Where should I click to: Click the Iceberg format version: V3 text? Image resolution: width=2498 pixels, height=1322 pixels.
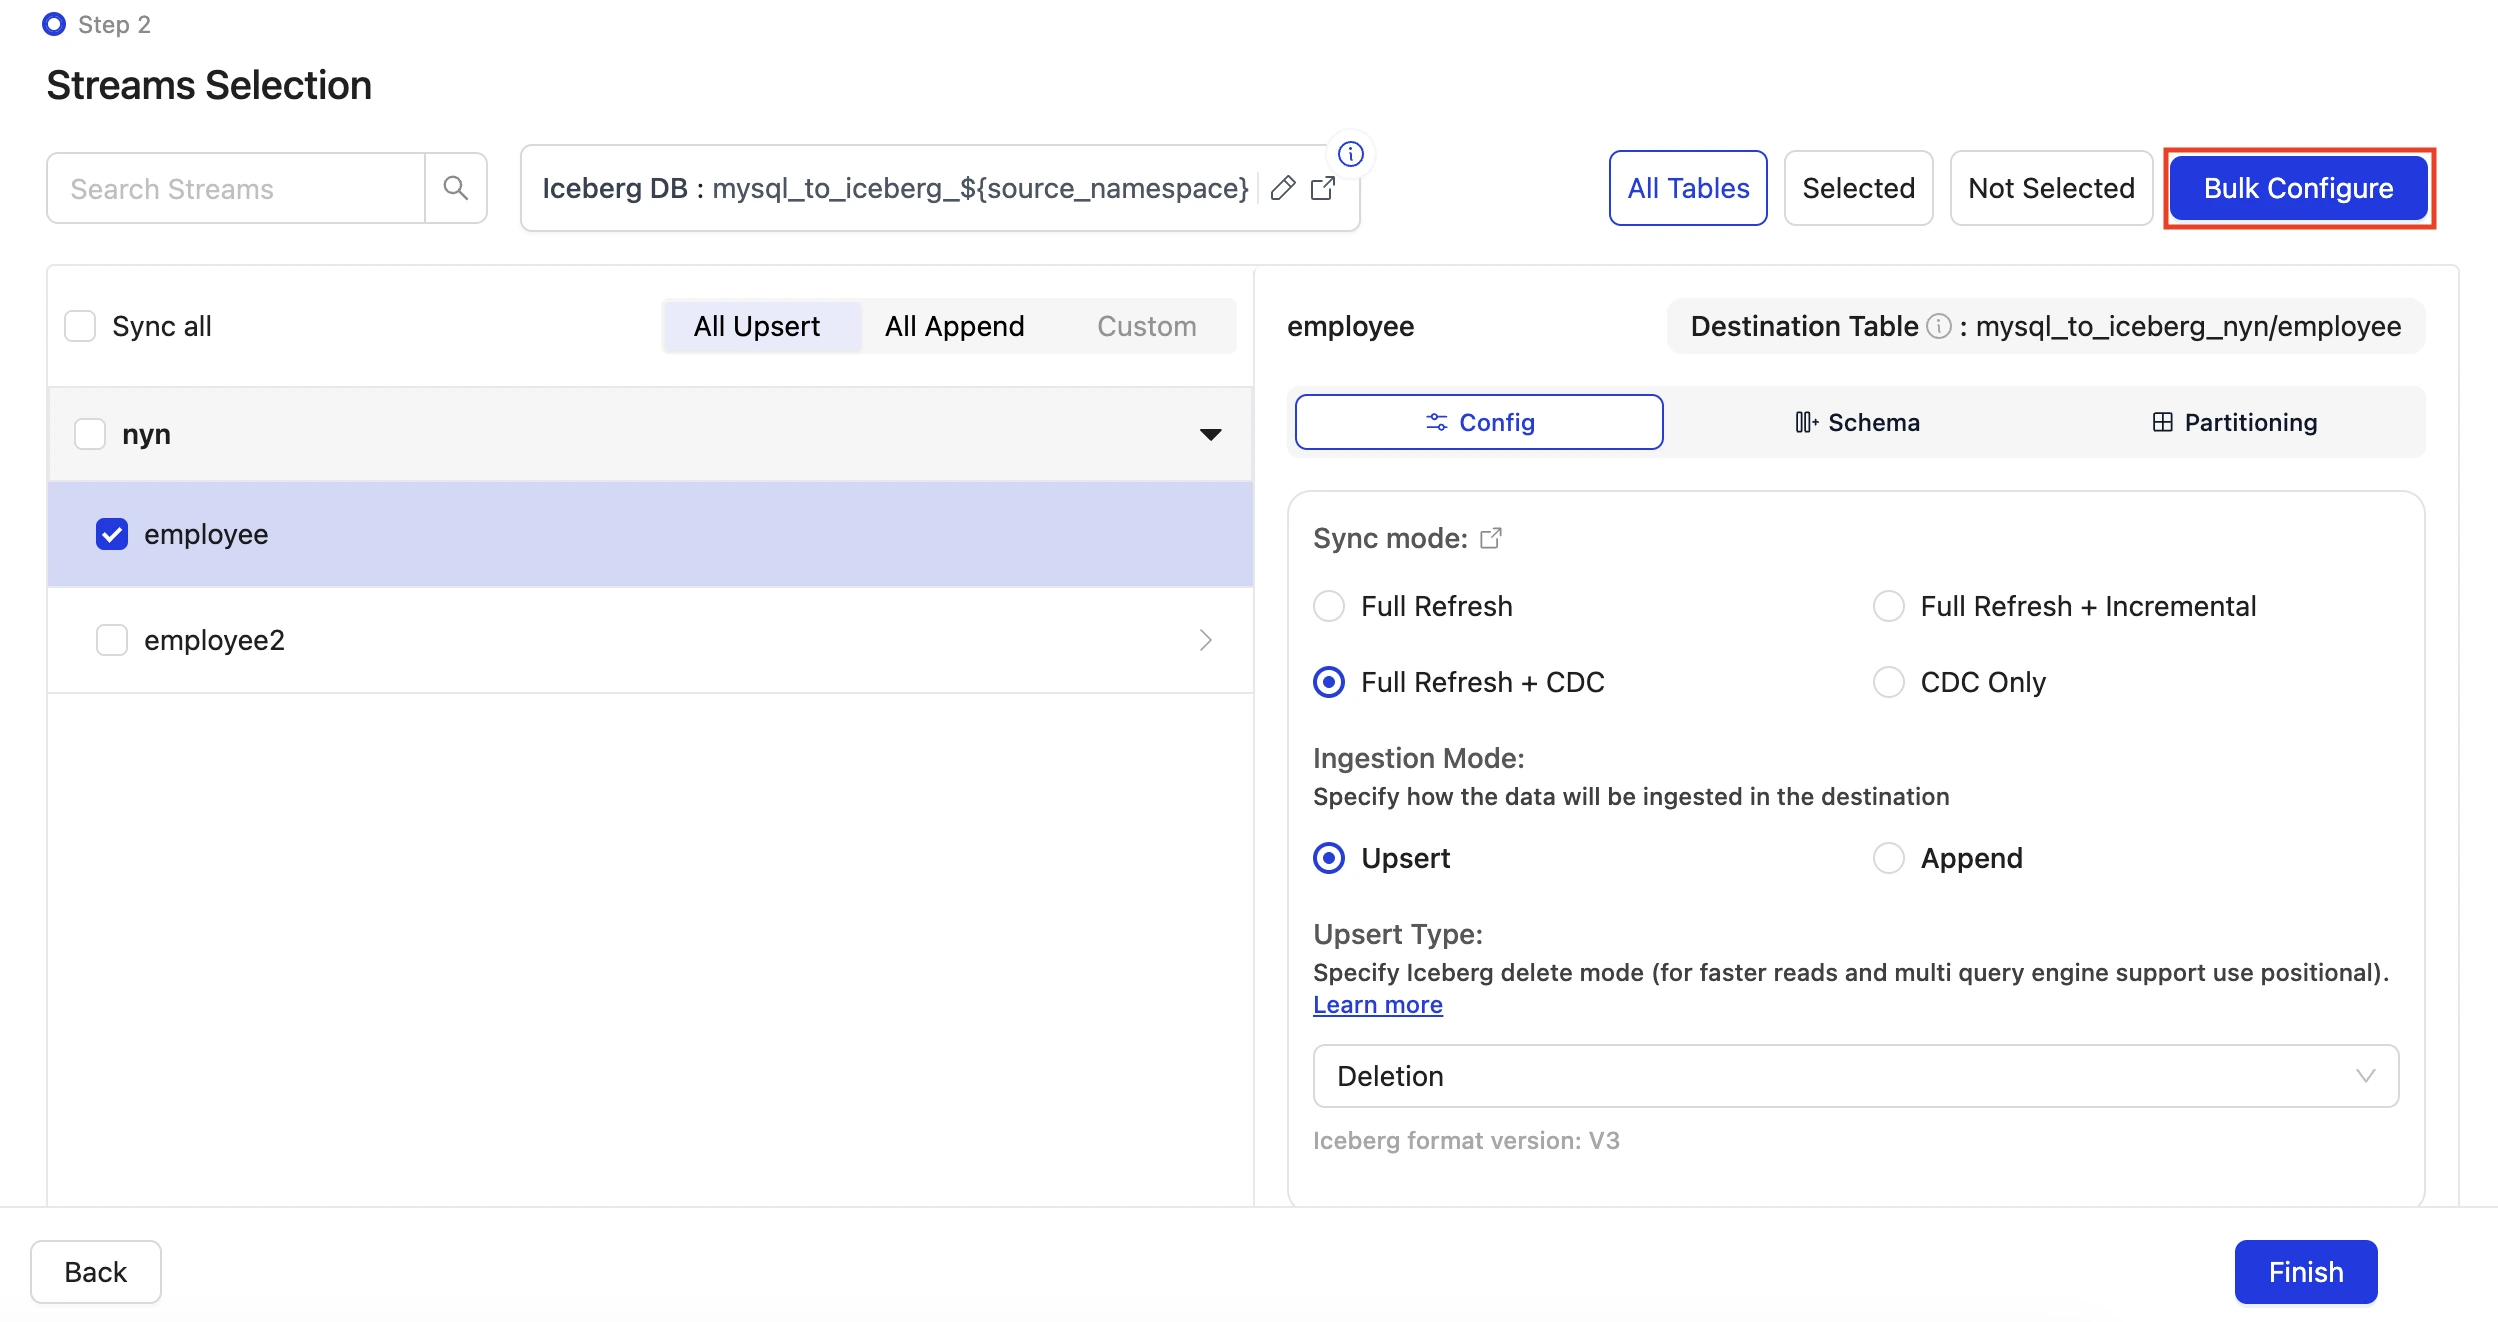tap(1466, 1140)
